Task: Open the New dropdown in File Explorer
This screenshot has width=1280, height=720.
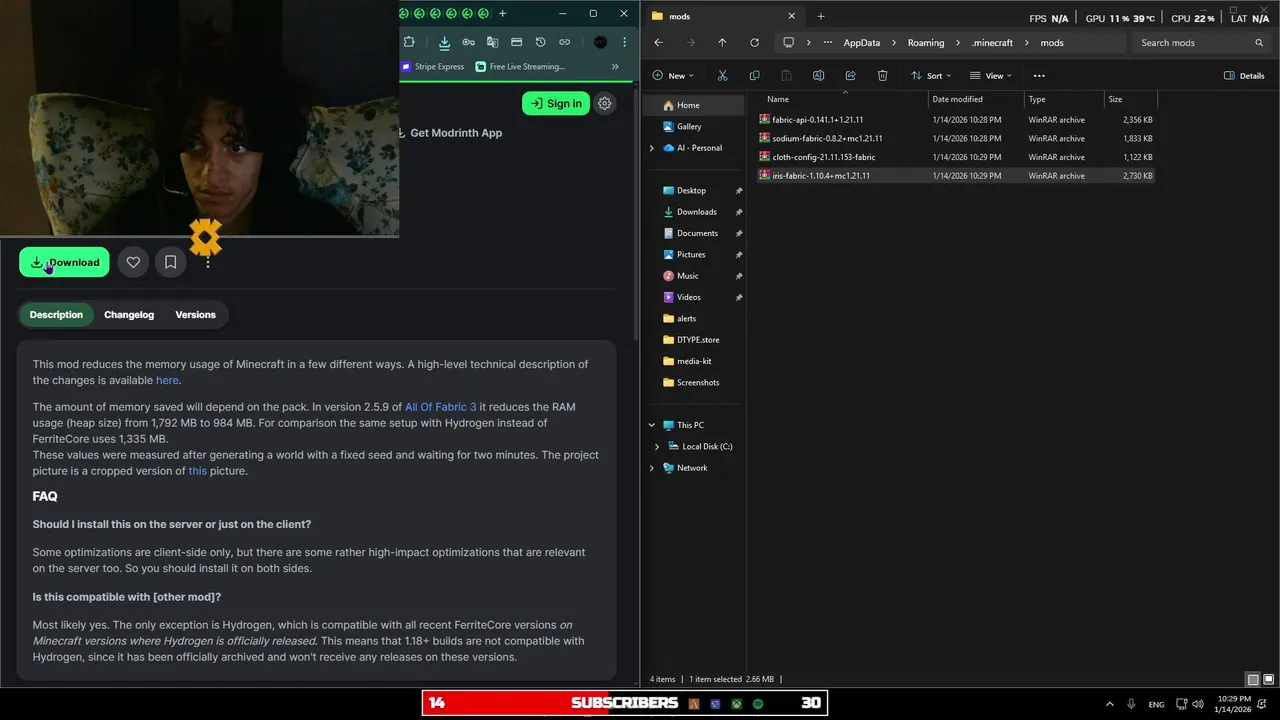Action: (x=673, y=76)
